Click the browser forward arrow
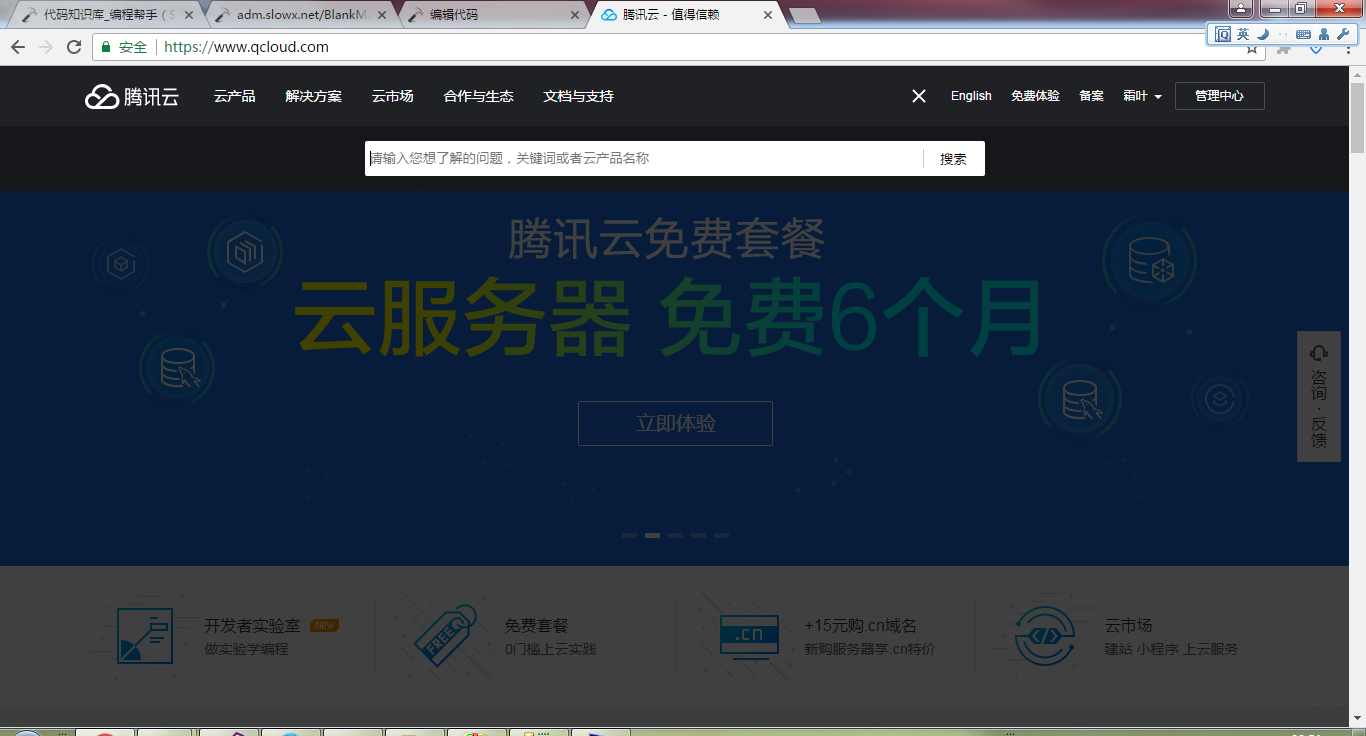The width and height of the screenshot is (1366, 736). [x=46, y=47]
